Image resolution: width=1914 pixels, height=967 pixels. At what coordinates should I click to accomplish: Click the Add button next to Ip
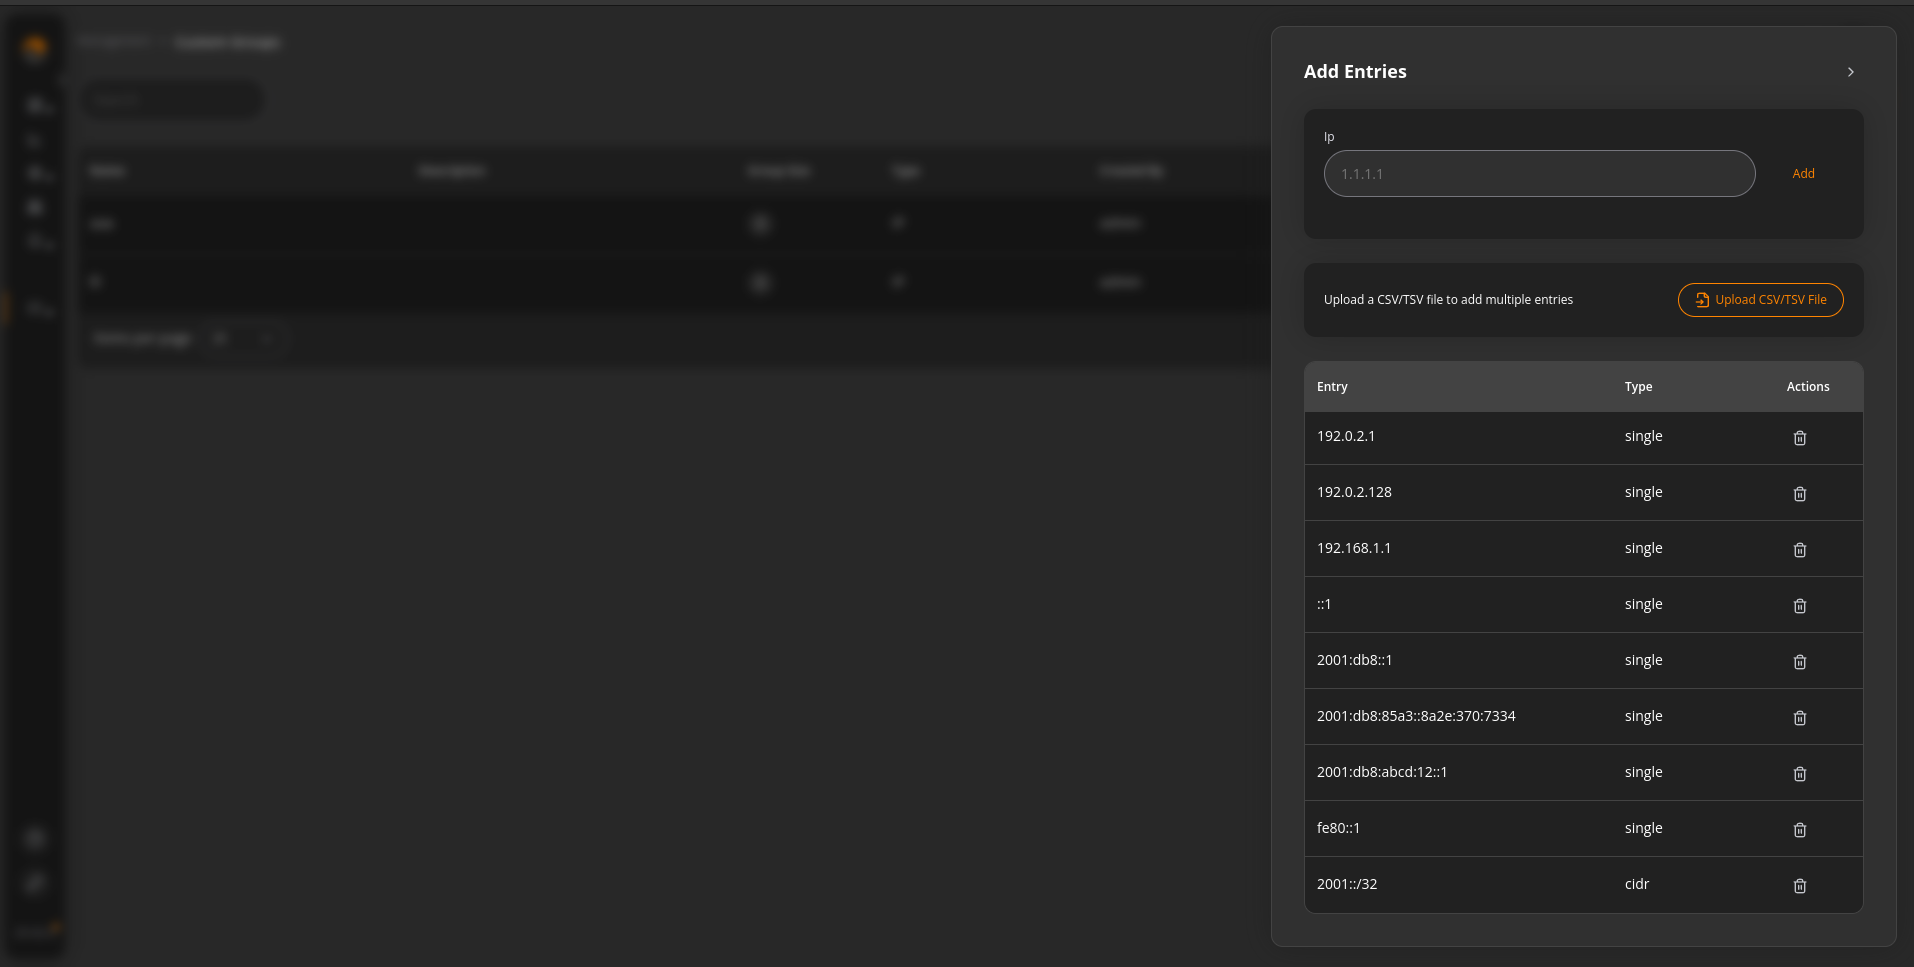1802,174
